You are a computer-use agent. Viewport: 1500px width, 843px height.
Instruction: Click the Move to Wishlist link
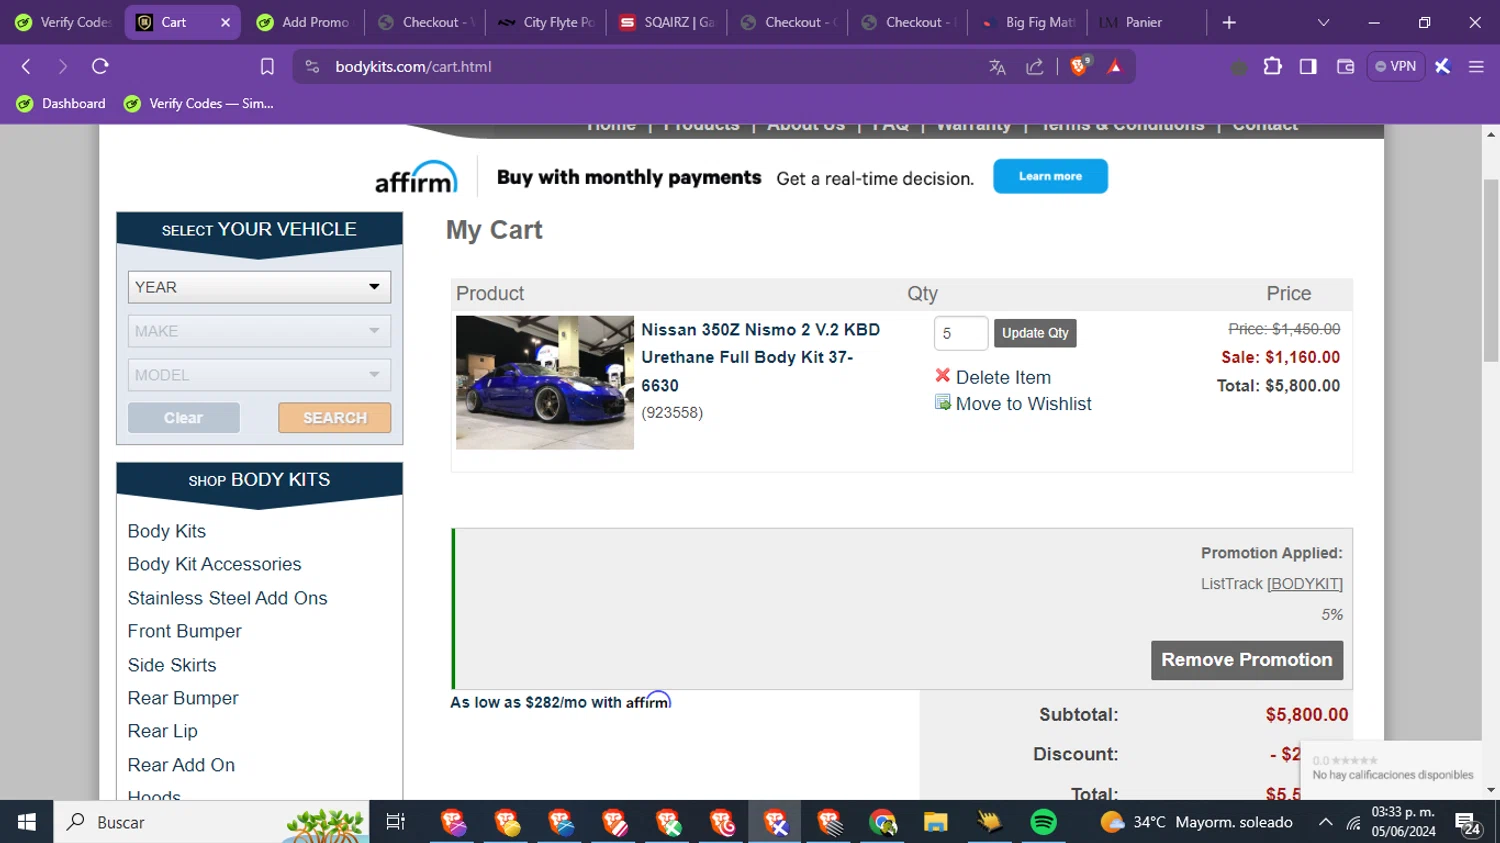(x=1023, y=404)
